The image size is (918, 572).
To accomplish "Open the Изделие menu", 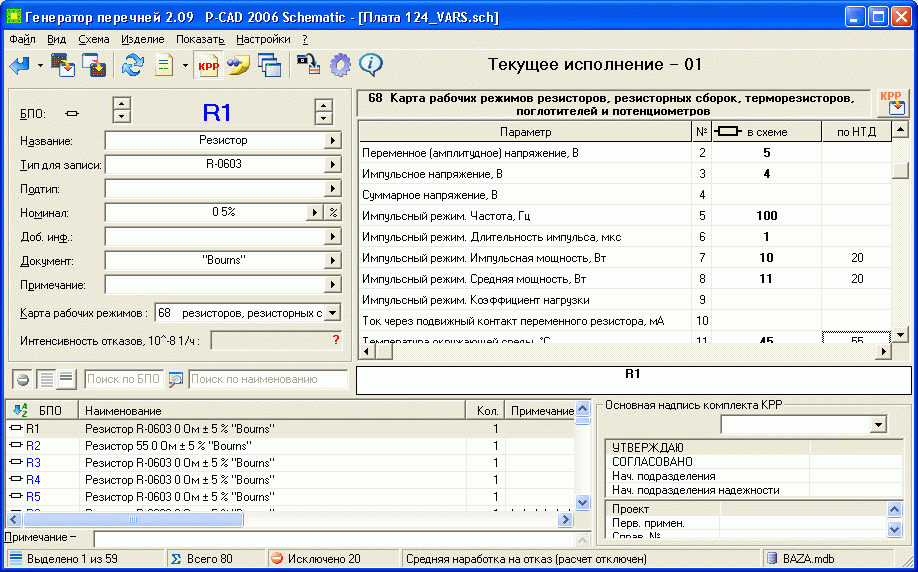I will tap(143, 39).
